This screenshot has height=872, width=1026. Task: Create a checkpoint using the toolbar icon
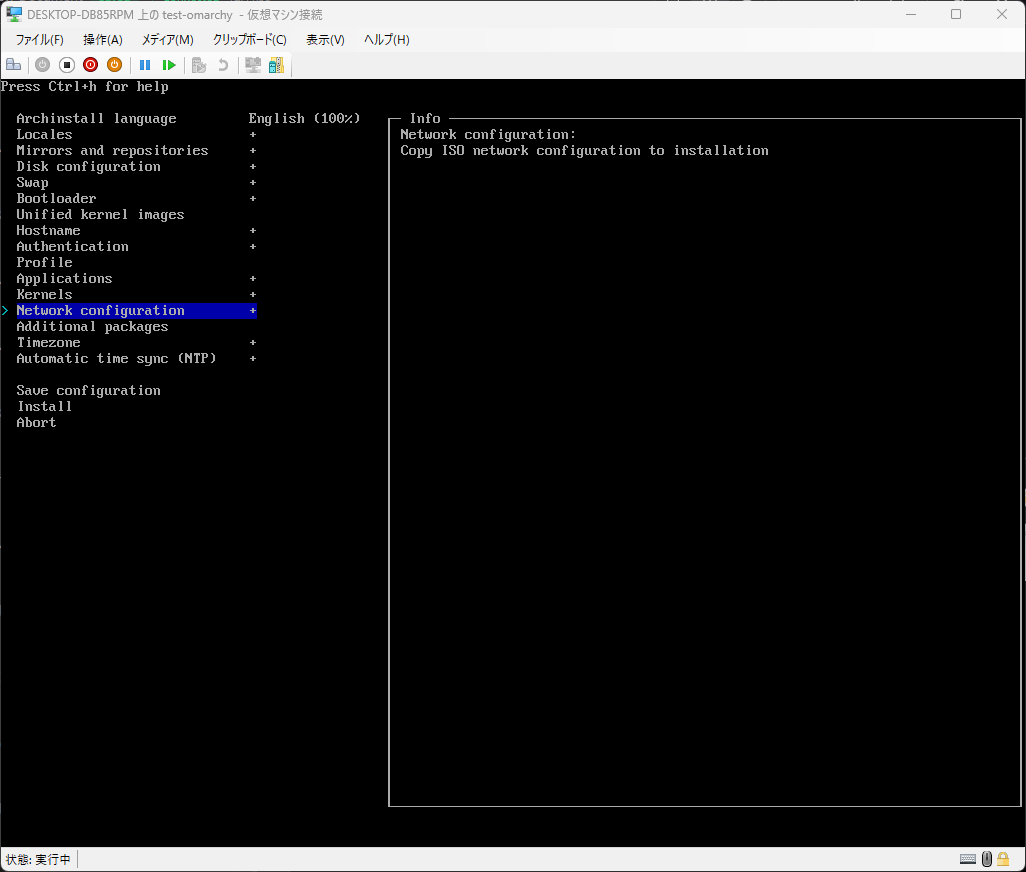pyautogui.click(x=199, y=65)
